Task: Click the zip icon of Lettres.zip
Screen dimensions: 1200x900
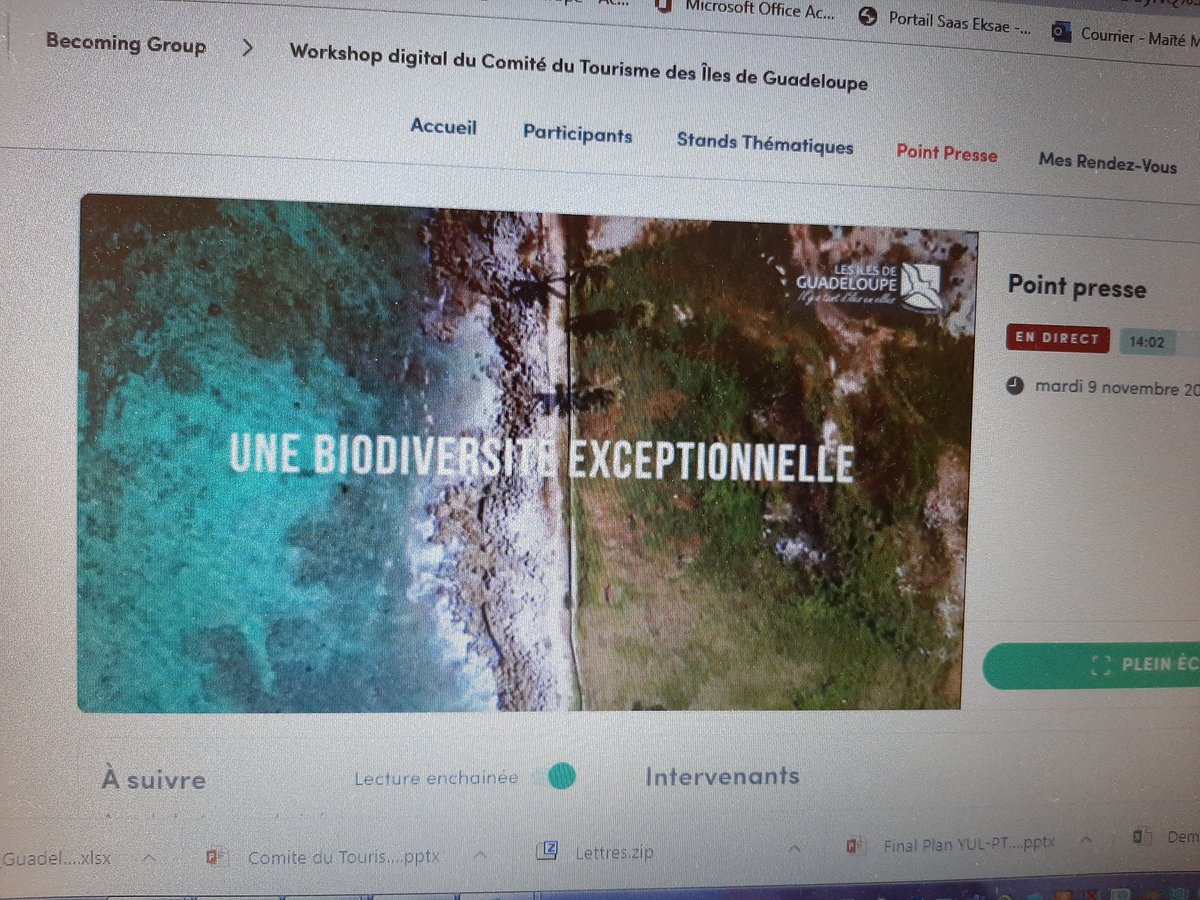Action: click(x=547, y=852)
